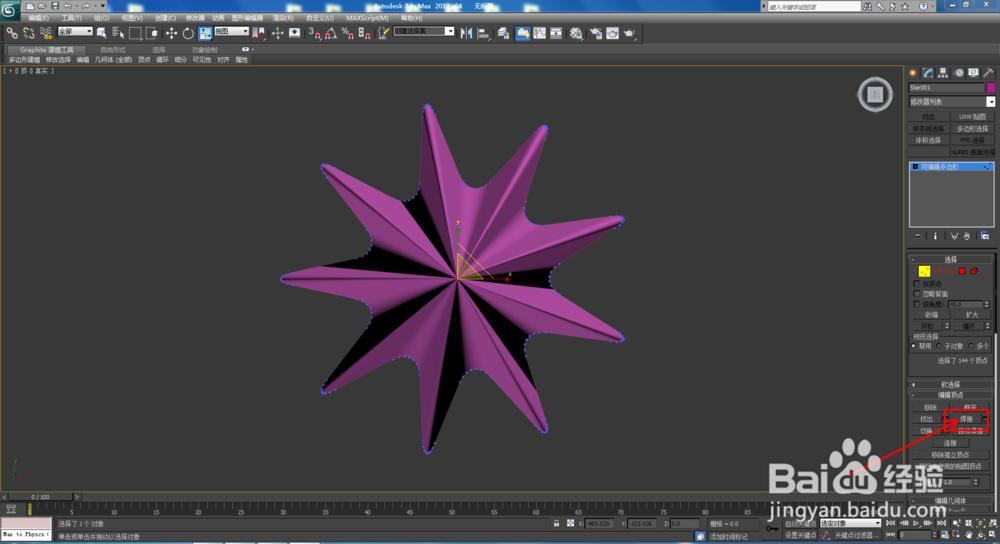The height and width of the screenshot is (544, 1000).
Task: Click the Star001 object name field
Action: tap(946, 87)
